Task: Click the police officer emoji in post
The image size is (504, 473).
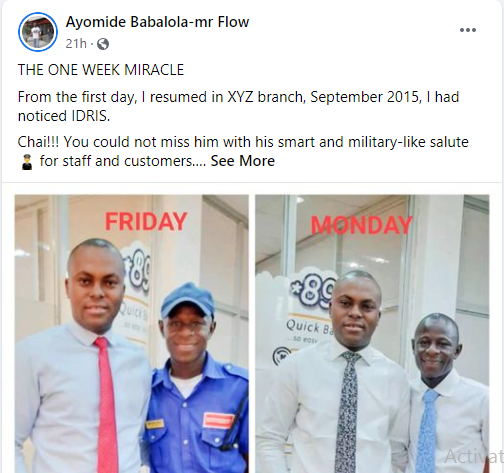Action: 27,162
